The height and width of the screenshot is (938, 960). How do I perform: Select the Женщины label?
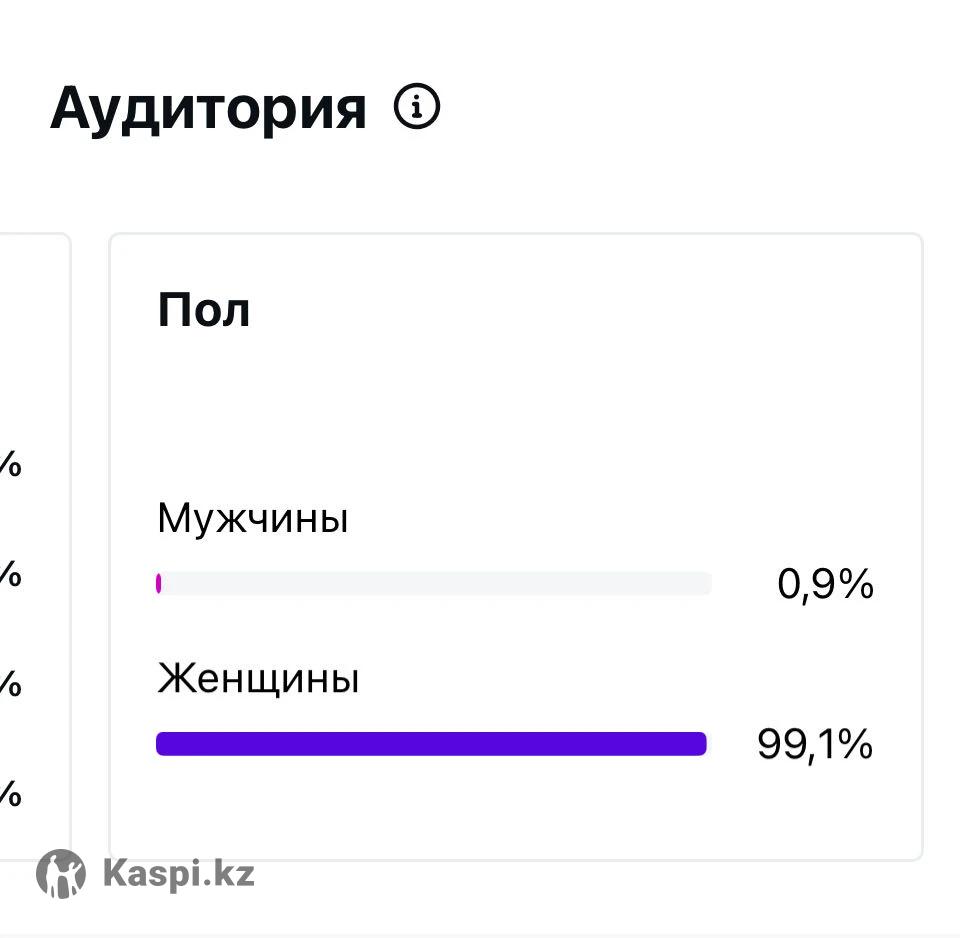tap(258, 680)
